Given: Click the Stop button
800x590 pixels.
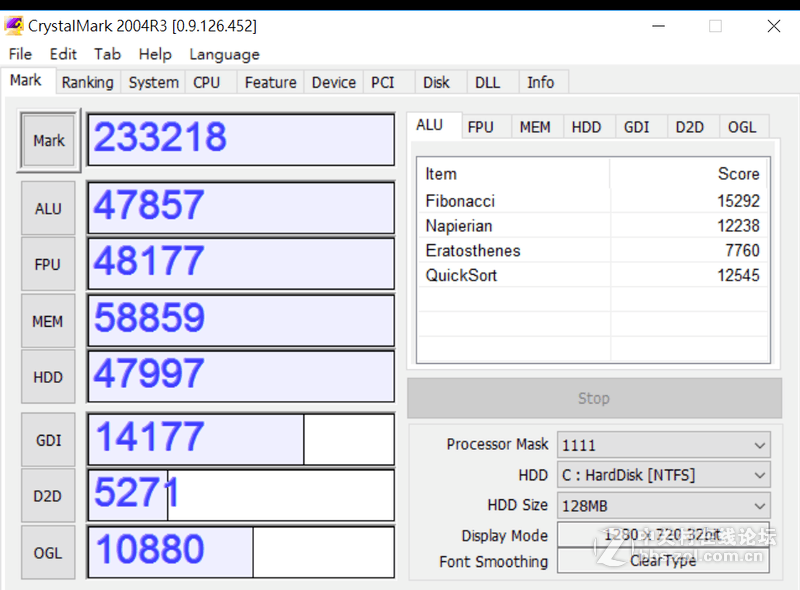Looking at the screenshot, I should (594, 398).
